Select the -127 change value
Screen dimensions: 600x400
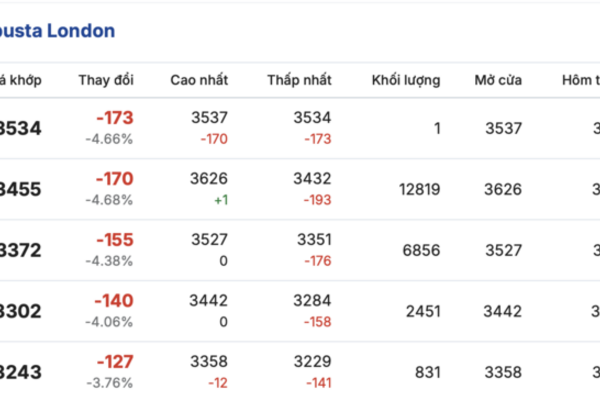click(x=114, y=362)
